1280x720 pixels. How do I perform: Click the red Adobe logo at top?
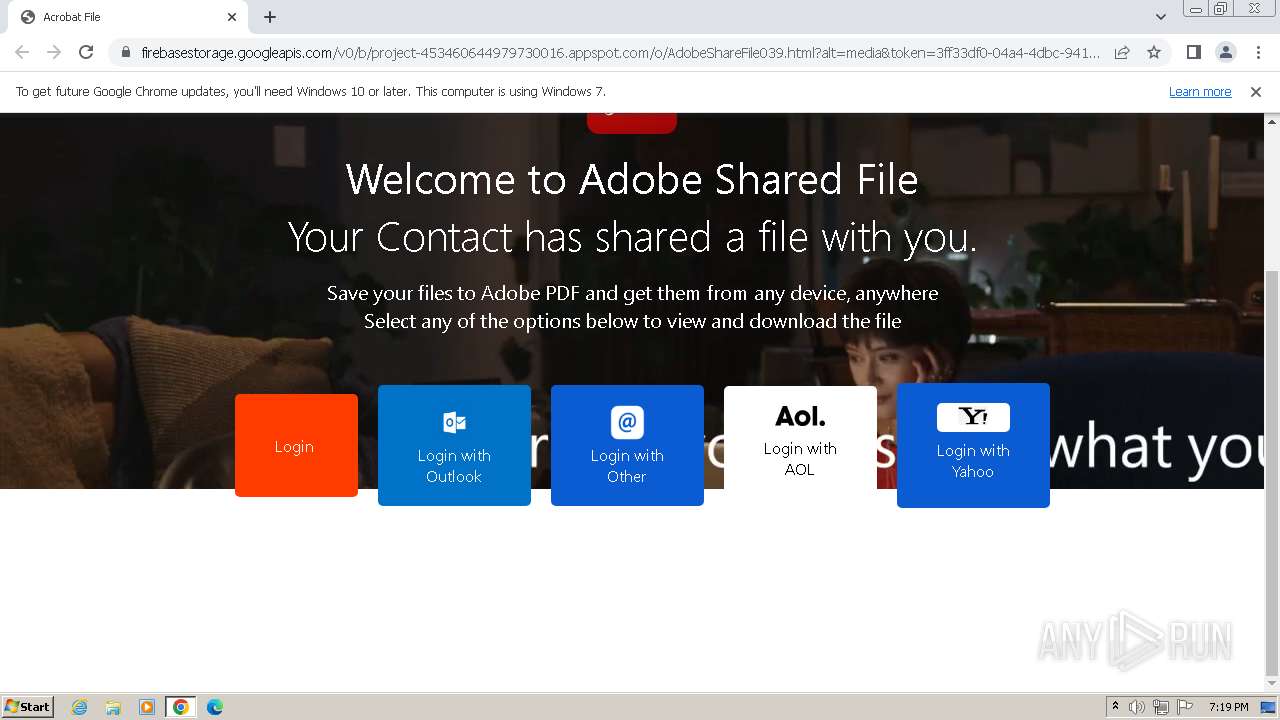pyautogui.click(x=632, y=123)
